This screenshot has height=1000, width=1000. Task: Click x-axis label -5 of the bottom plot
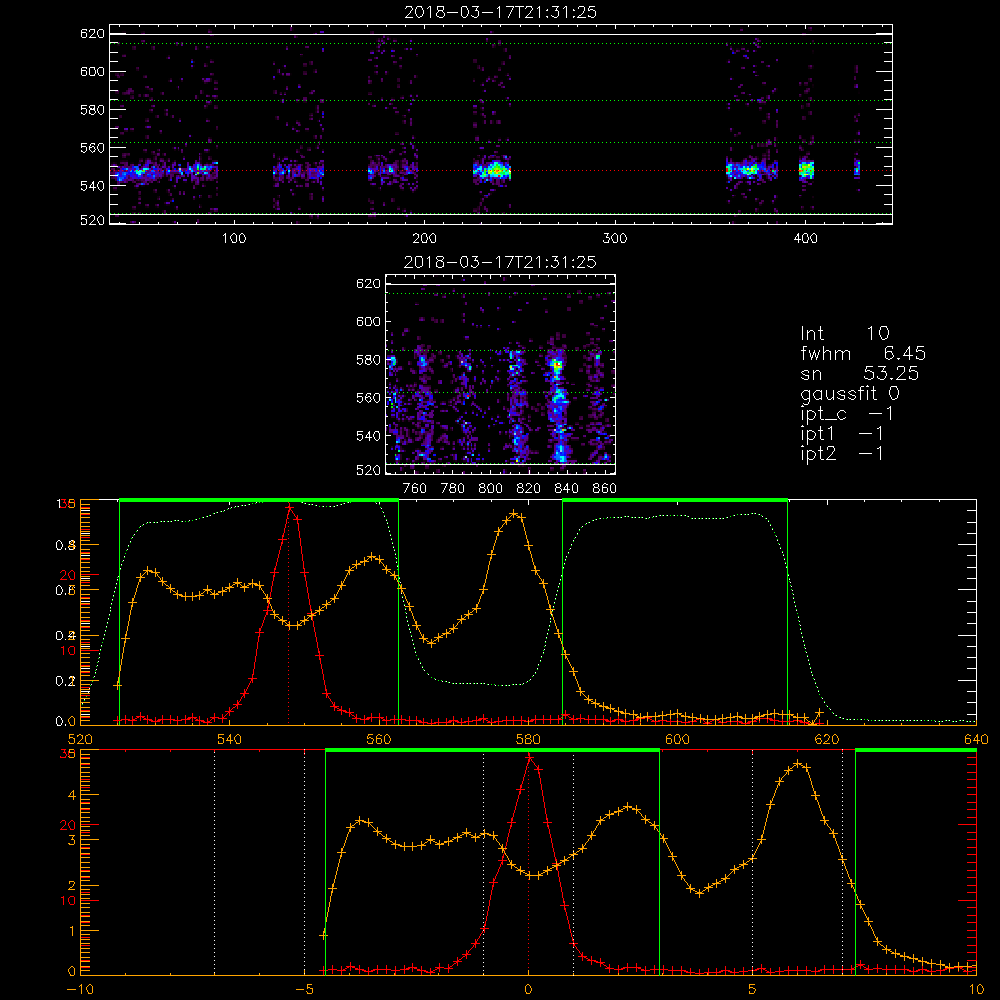pos(304,989)
